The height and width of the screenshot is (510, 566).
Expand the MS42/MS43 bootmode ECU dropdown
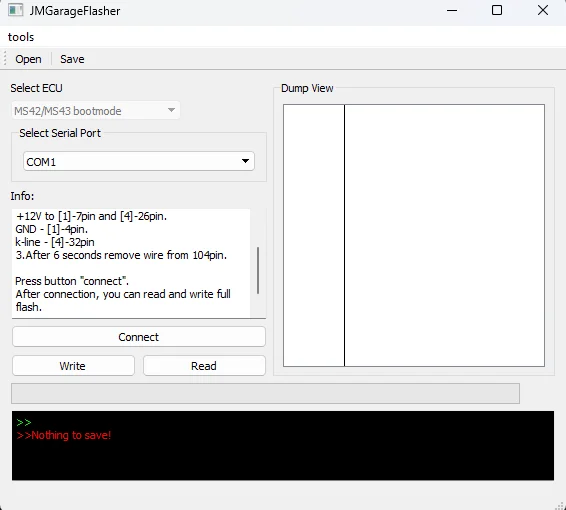[96, 110]
